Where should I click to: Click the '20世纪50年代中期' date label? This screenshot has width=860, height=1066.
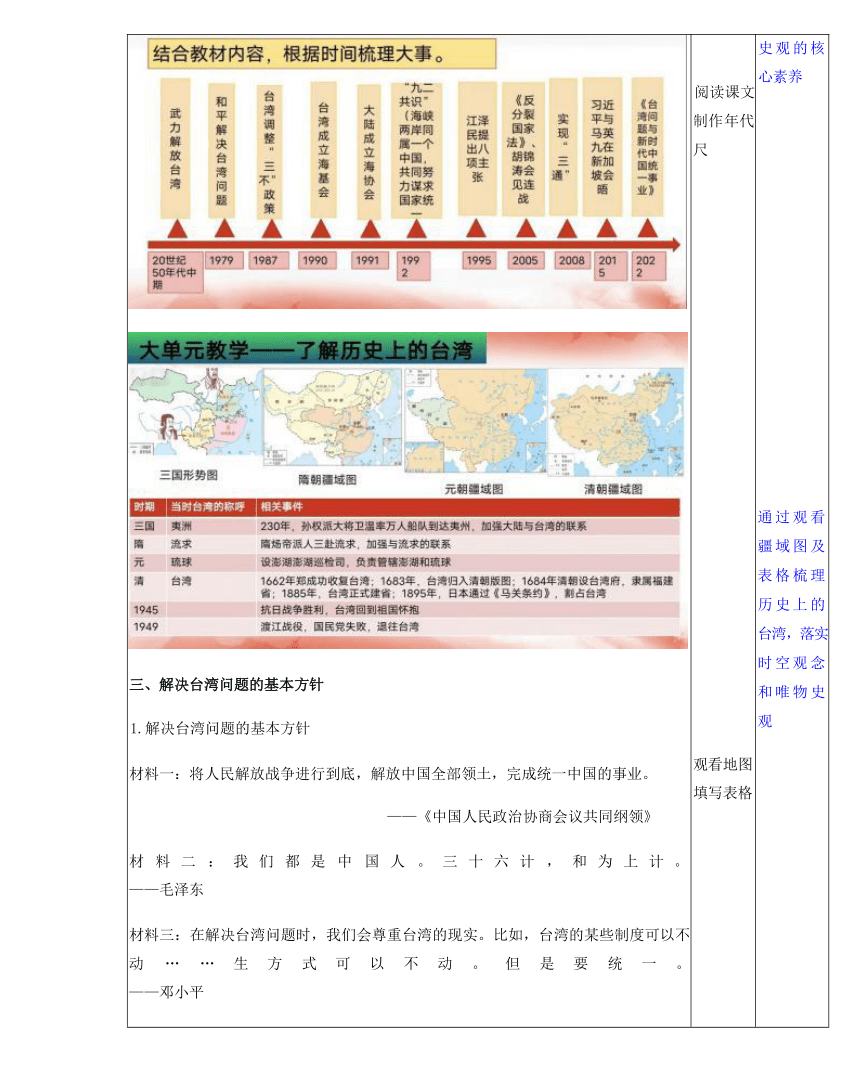[175, 272]
